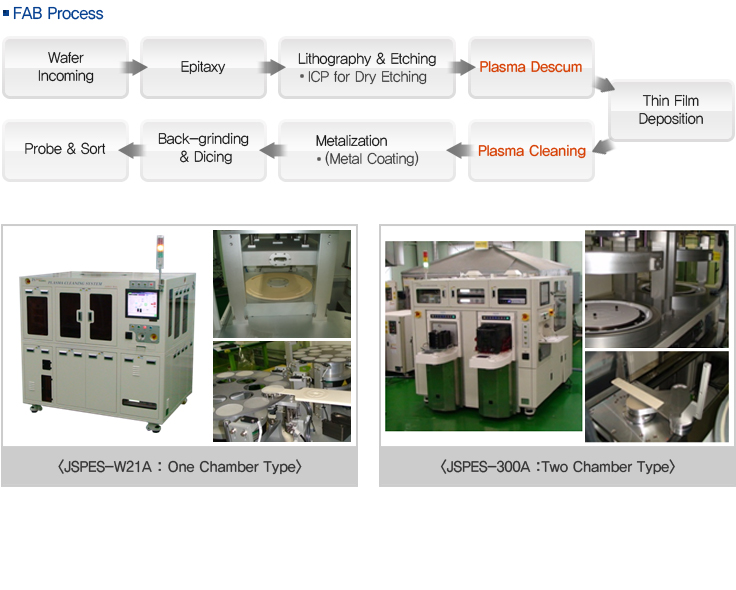This screenshot has width=736, height=590.
Task: Open the large JSPES-W21A machine photo
Action: click(x=105, y=335)
